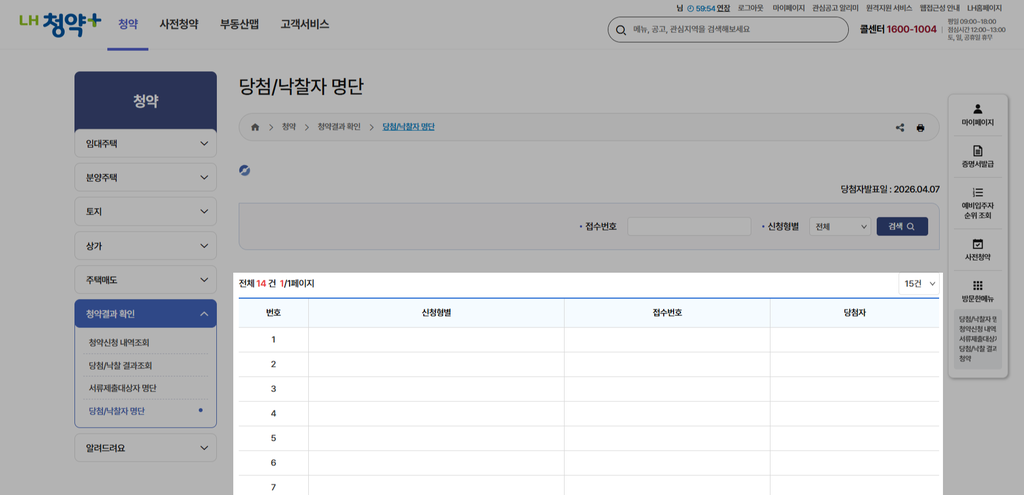1024x495 pixels.
Task: Click 로그아웃 link
Action: point(750,8)
